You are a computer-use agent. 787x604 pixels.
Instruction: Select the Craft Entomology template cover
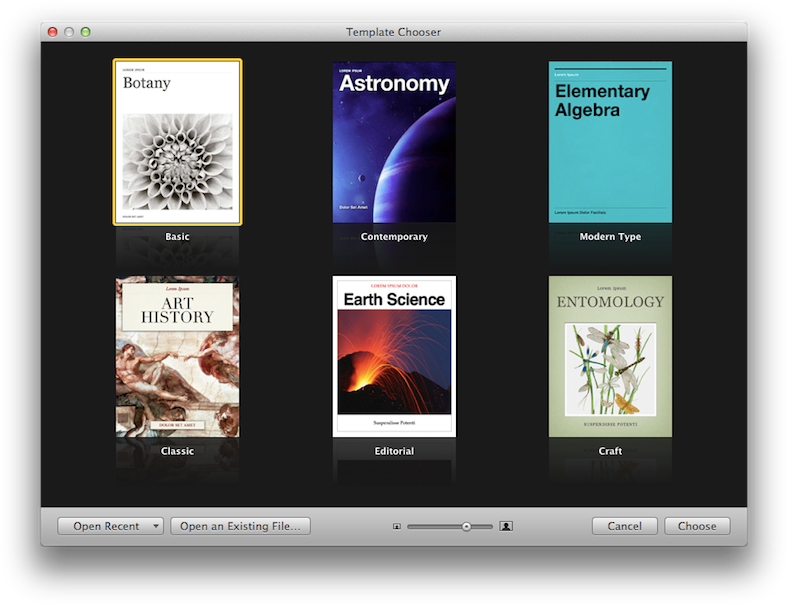click(x=610, y=356)
